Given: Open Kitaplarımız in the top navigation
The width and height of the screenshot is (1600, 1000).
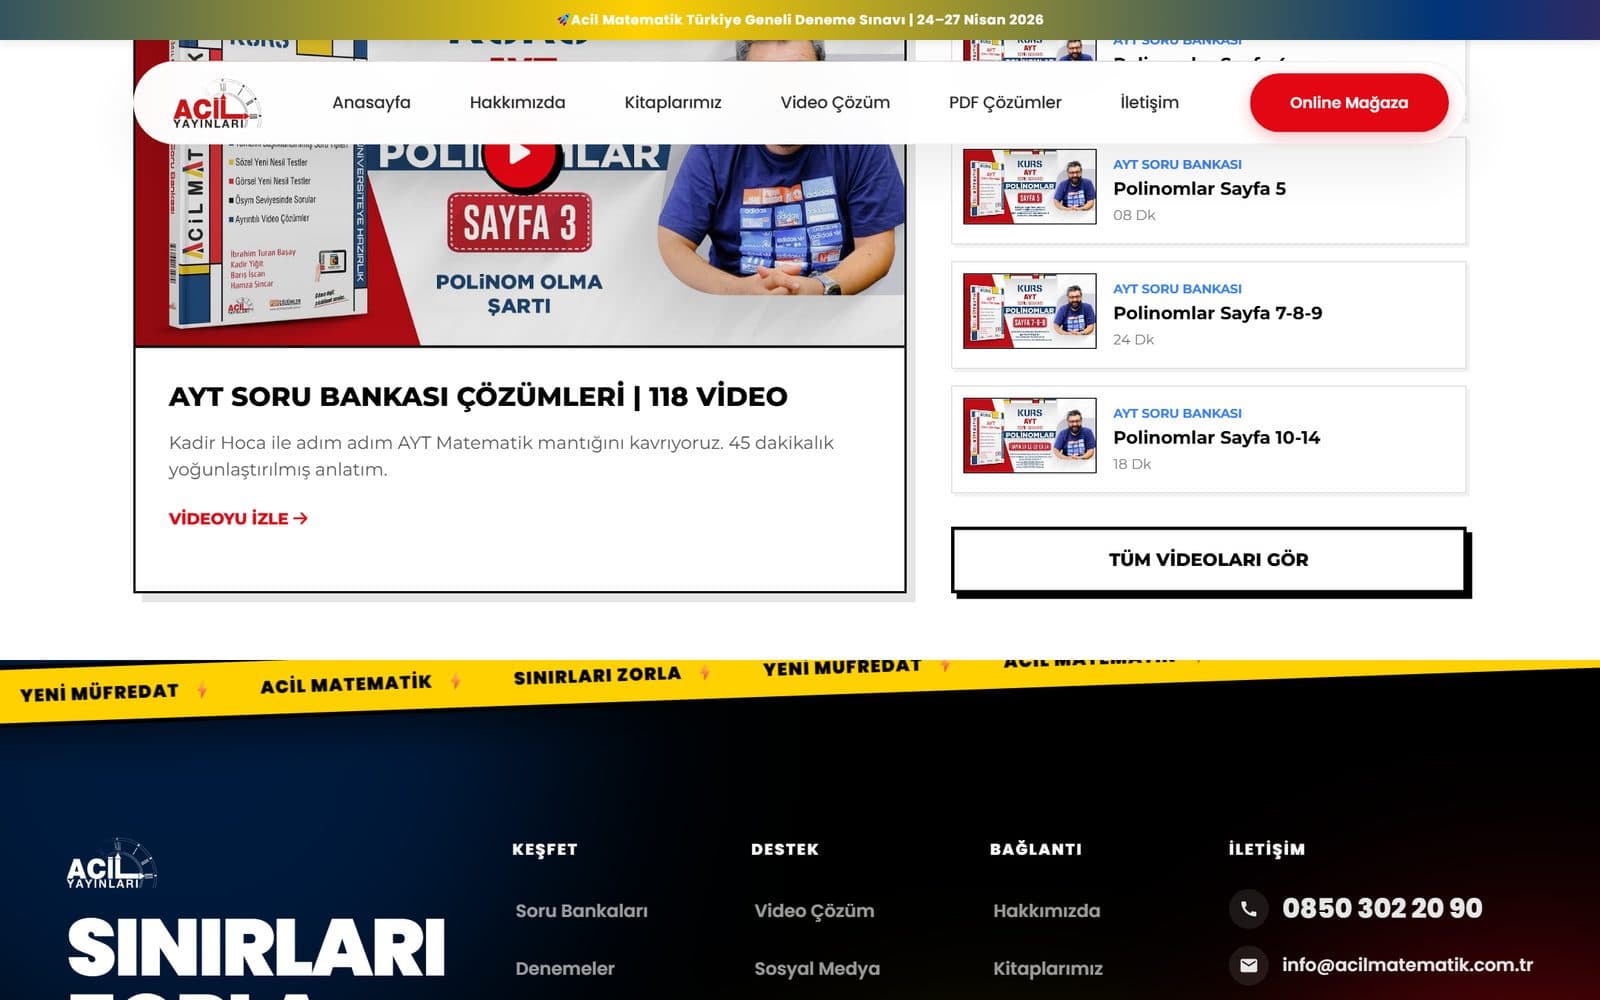Looking at the screenshot, I should point(673,102).
